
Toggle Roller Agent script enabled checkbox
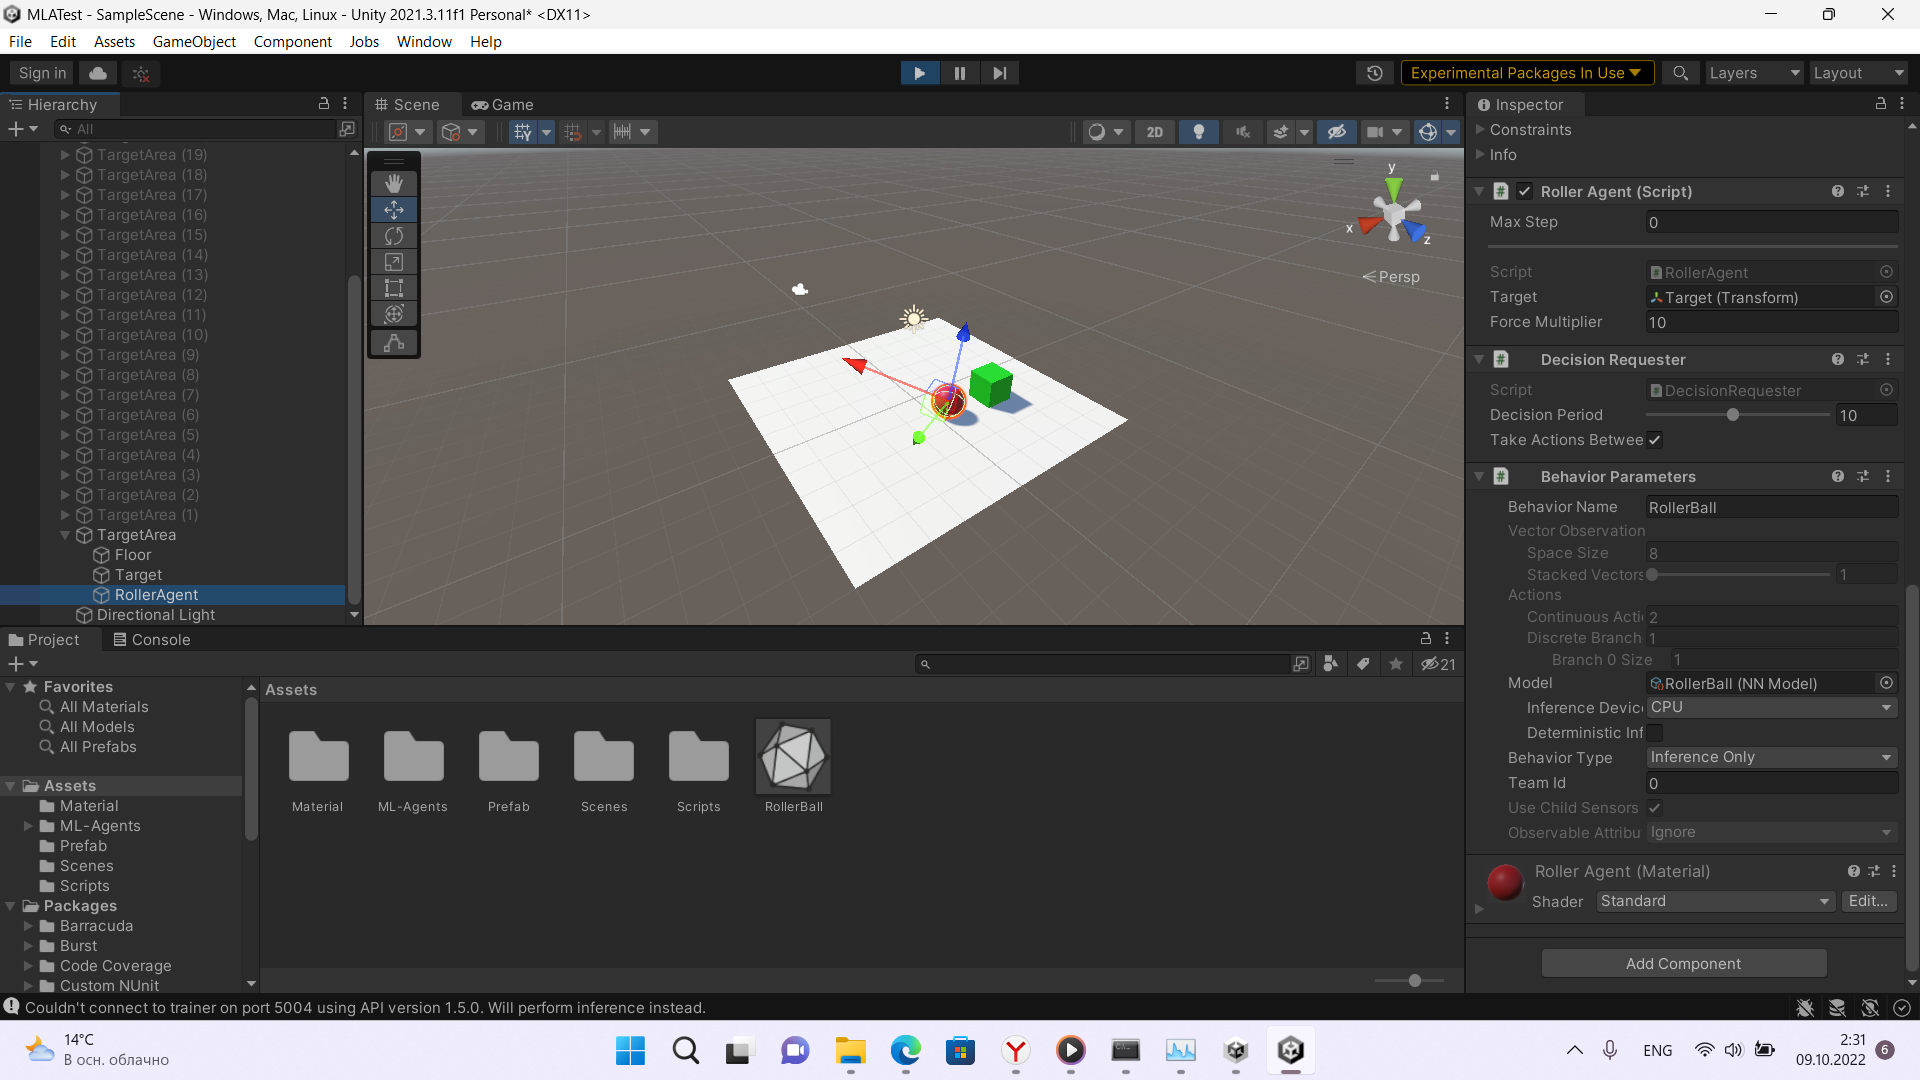click(1524, 191)
